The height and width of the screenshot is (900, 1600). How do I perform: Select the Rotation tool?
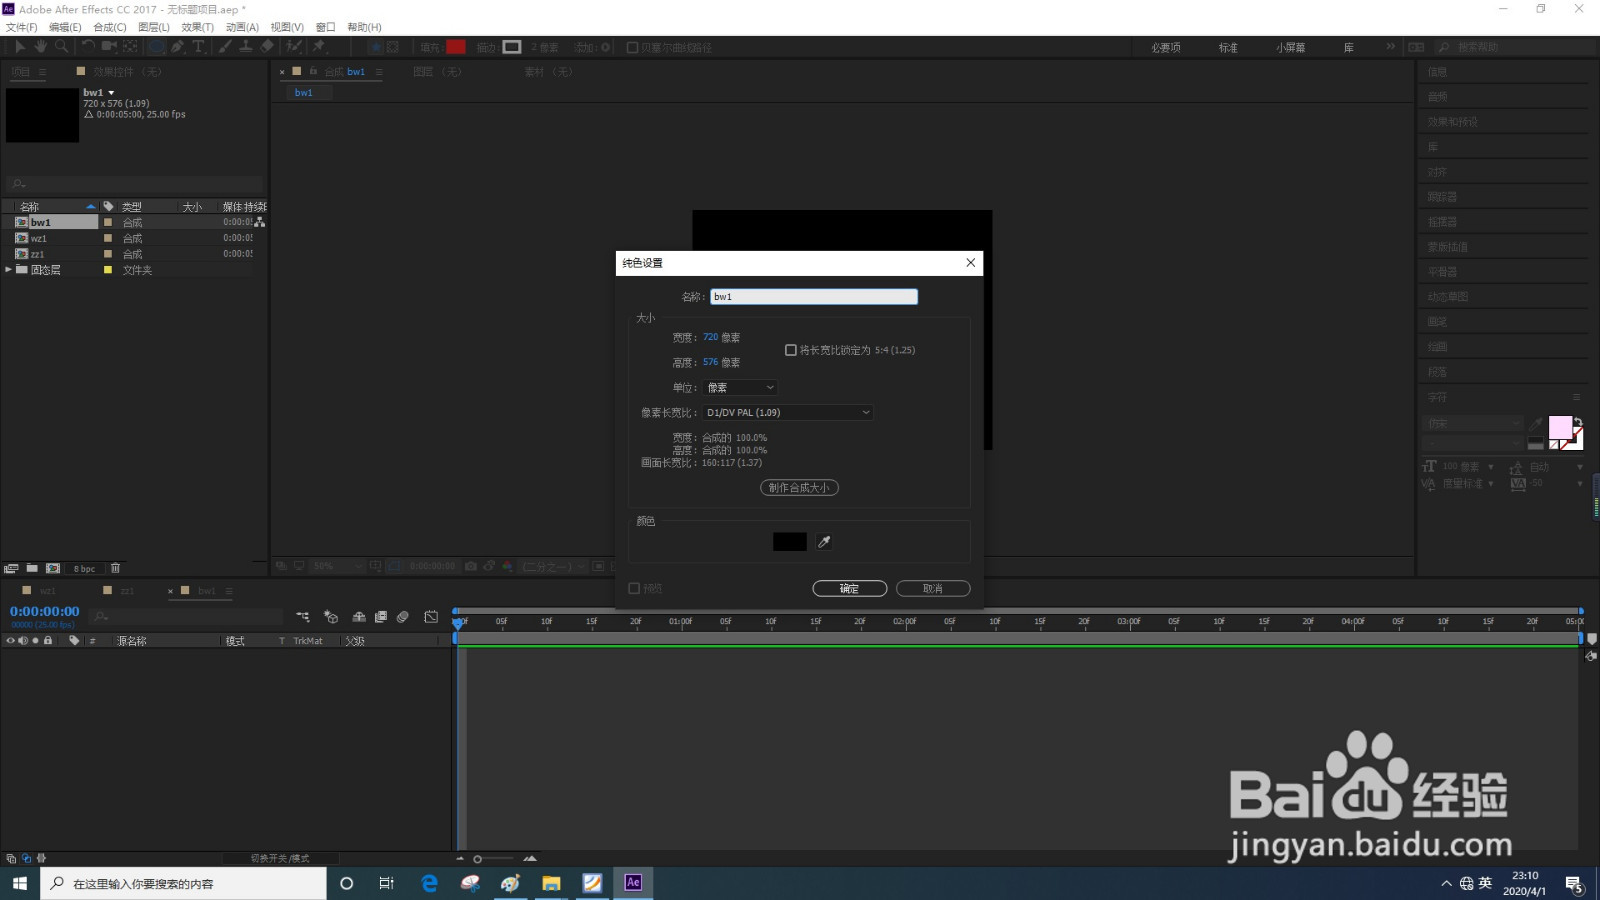[88, 47]
